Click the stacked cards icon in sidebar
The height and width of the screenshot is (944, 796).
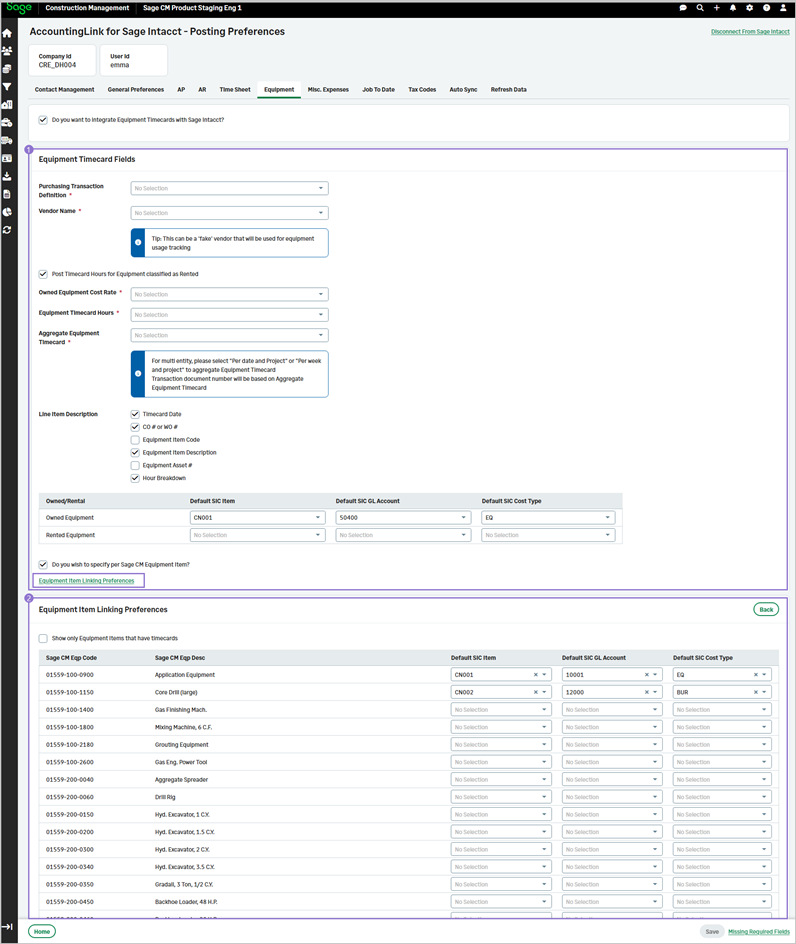pos(7,69)
